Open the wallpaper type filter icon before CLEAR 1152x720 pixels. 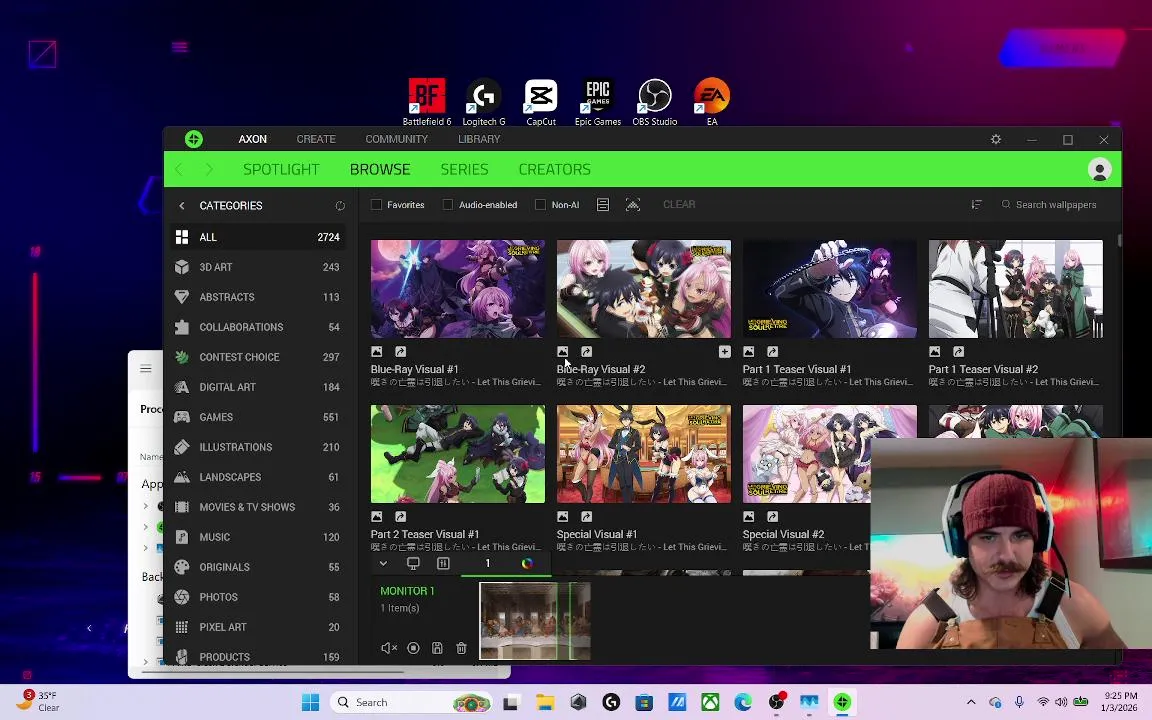pyautogui.click(x=633, y=205)
